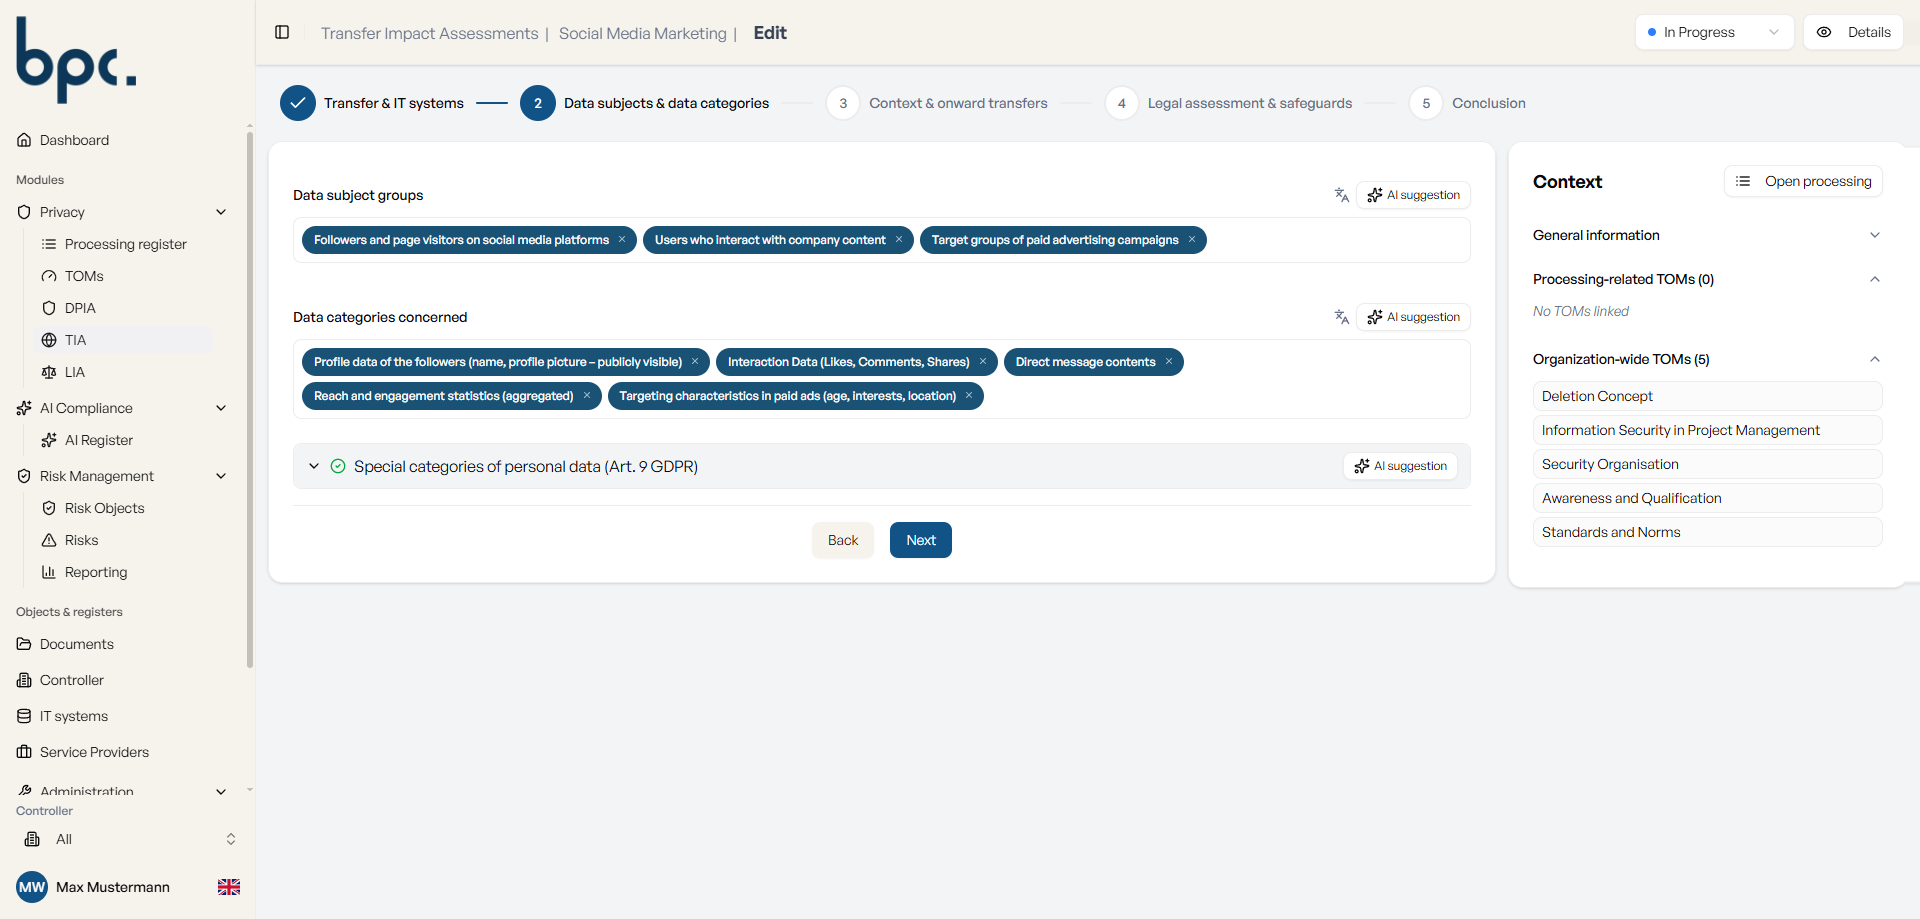Image resolution: width=1920 pixels, height=919 pixels.
Task: Collapse the Risk Management section
Action: coord(221,476)
